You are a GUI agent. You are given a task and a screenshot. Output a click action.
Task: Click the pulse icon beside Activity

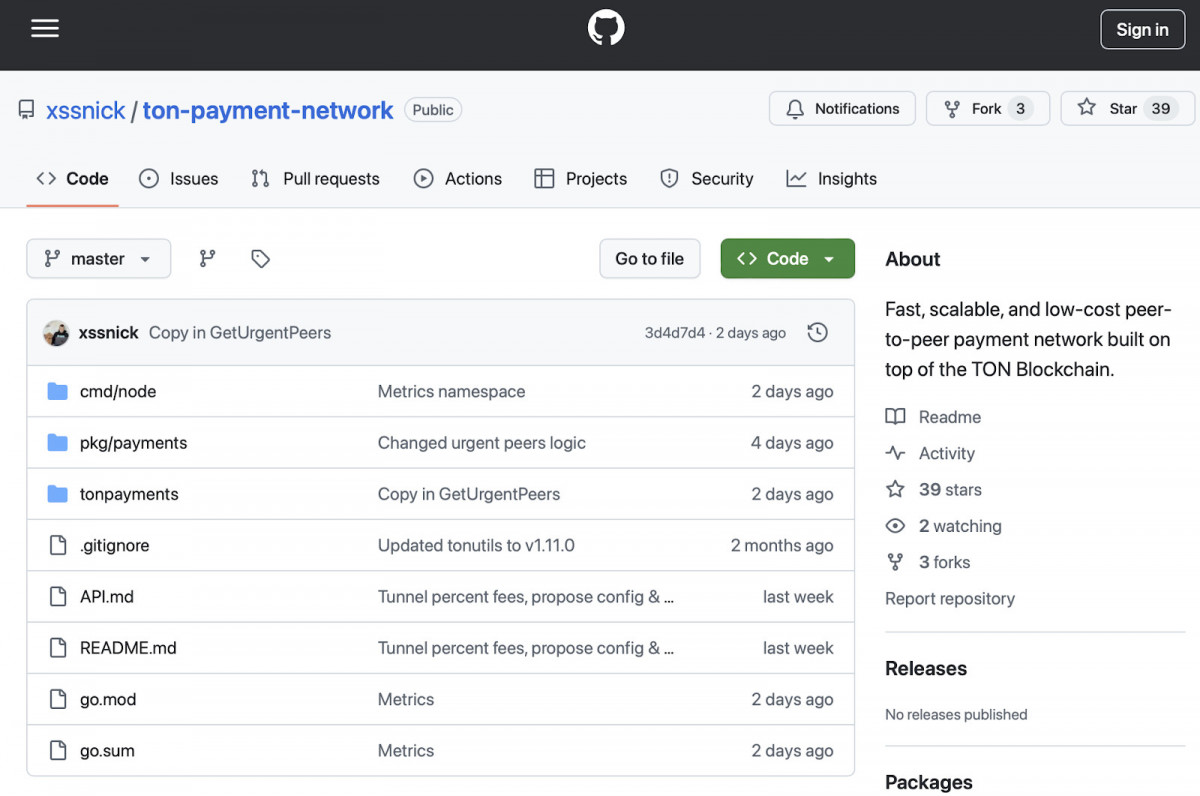point(896,453)
